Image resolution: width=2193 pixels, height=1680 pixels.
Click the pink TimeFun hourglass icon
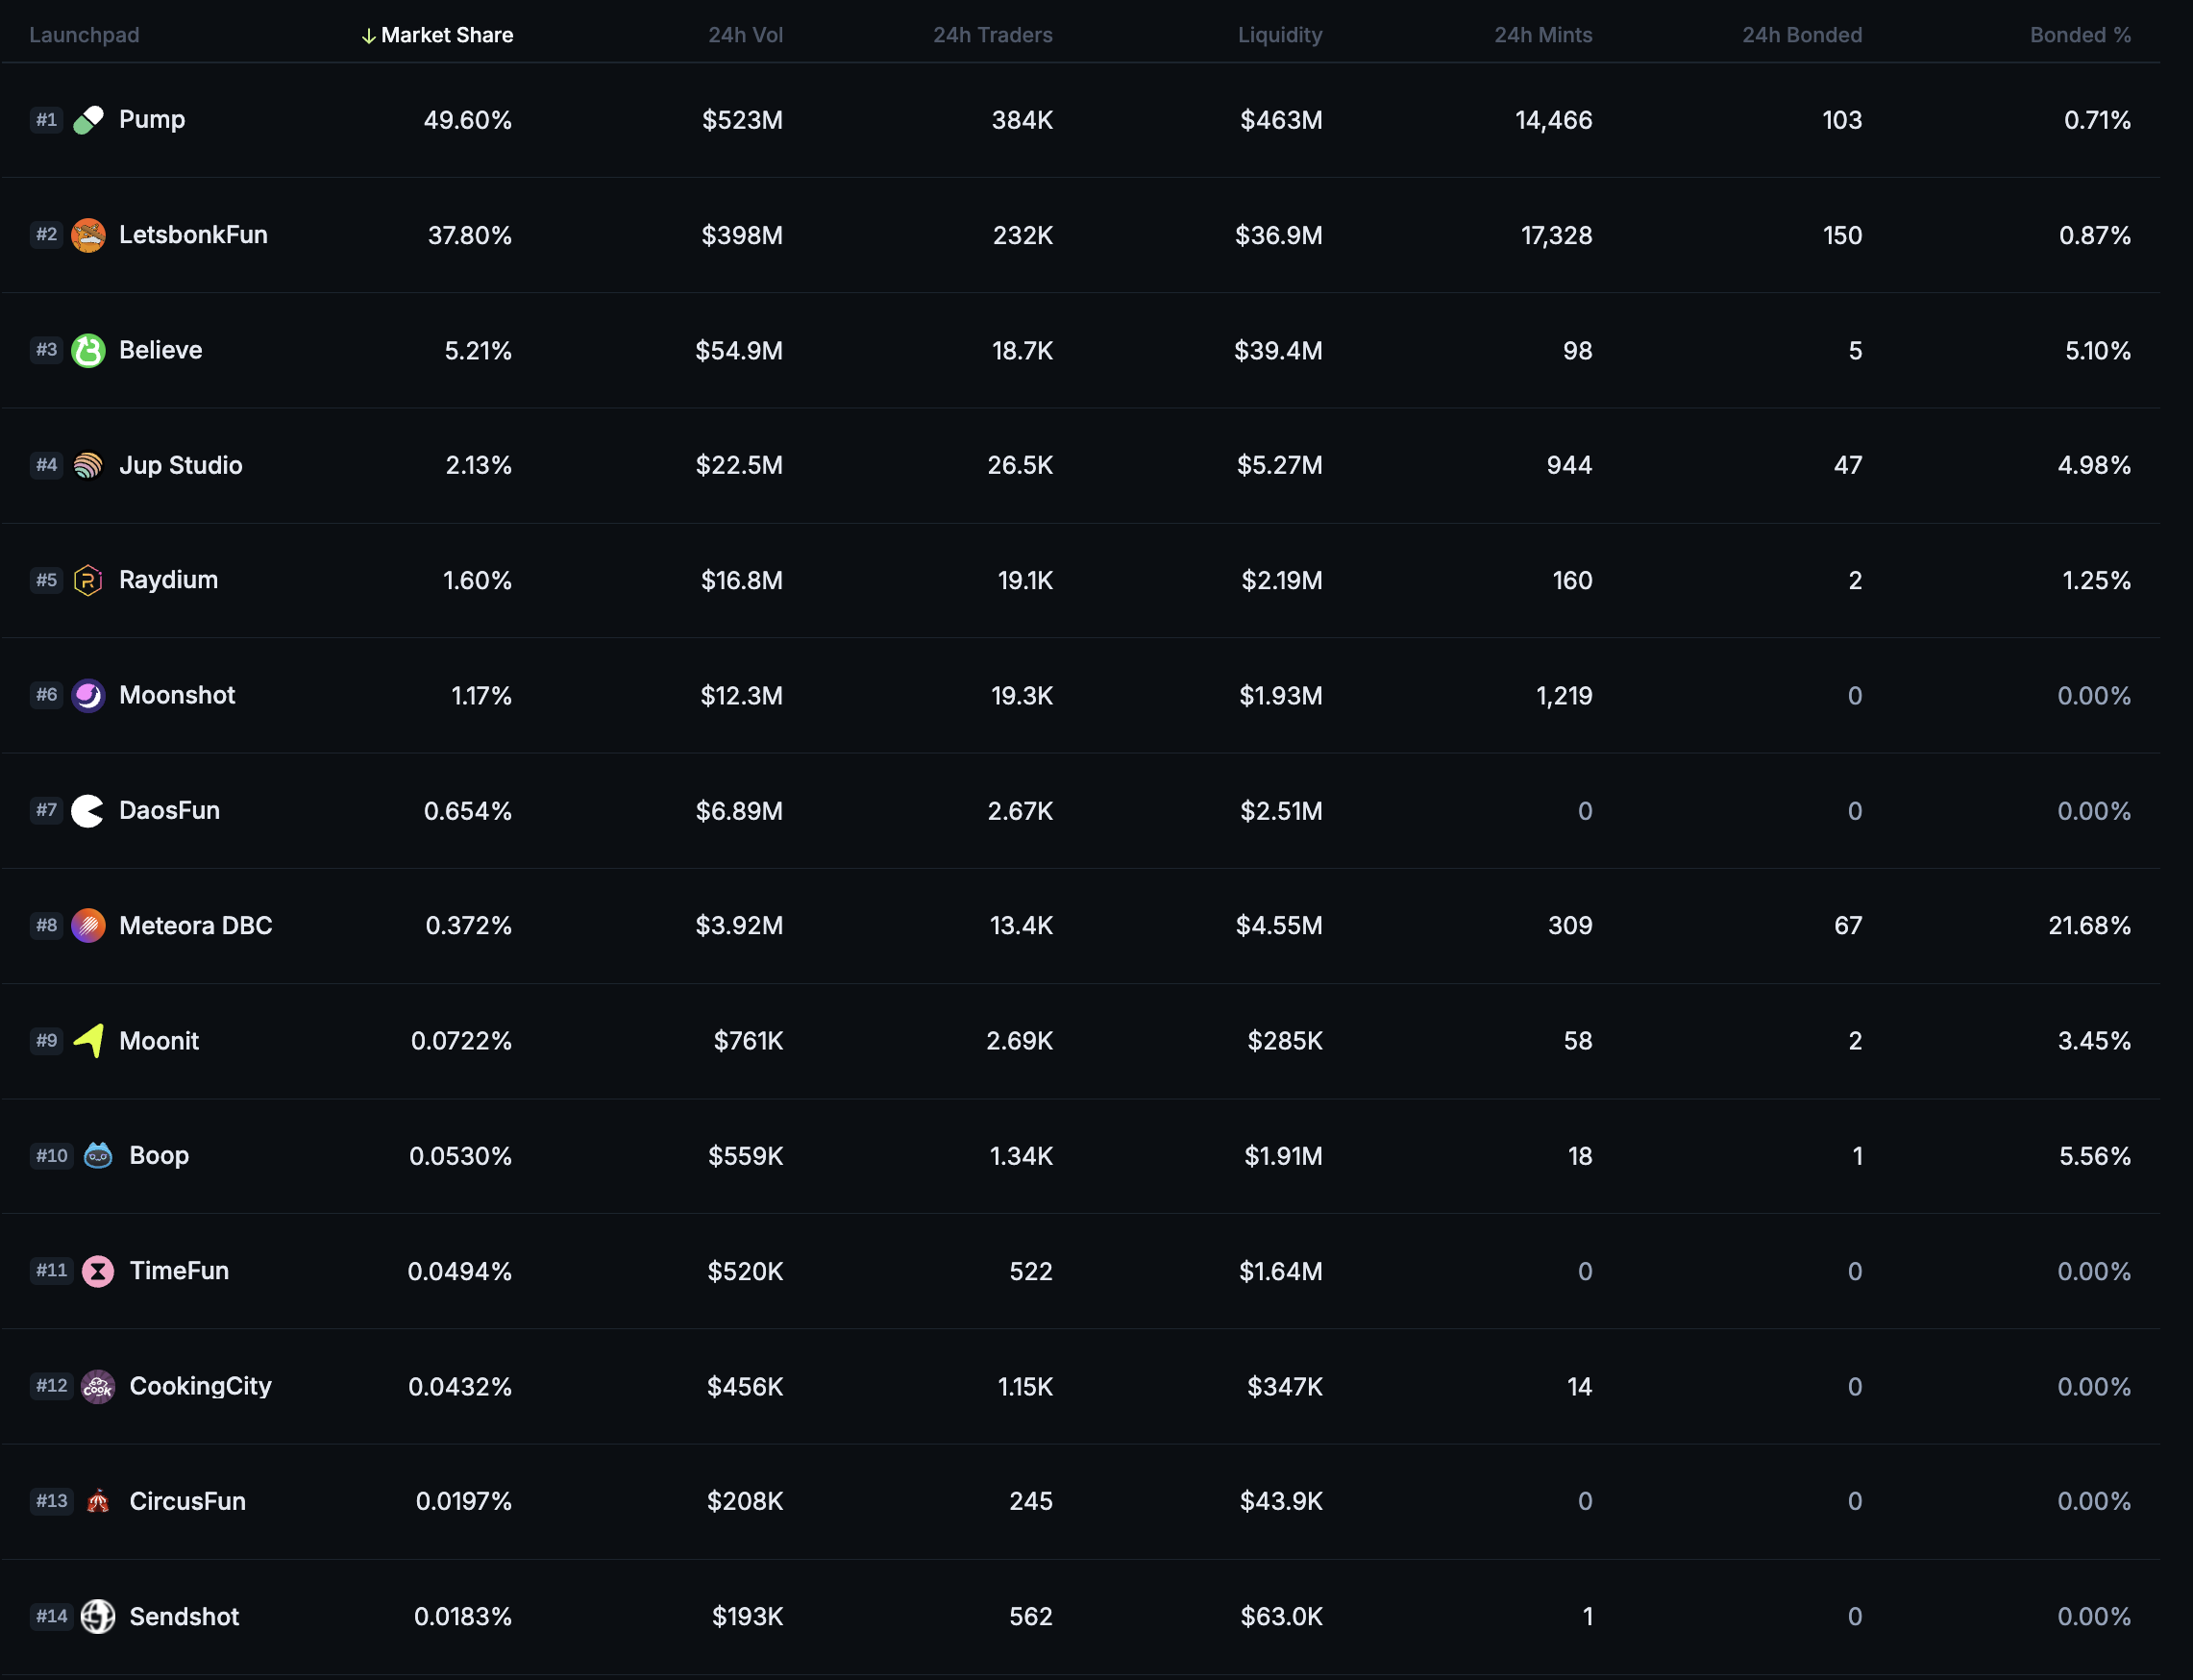(x=98, y=1271)
